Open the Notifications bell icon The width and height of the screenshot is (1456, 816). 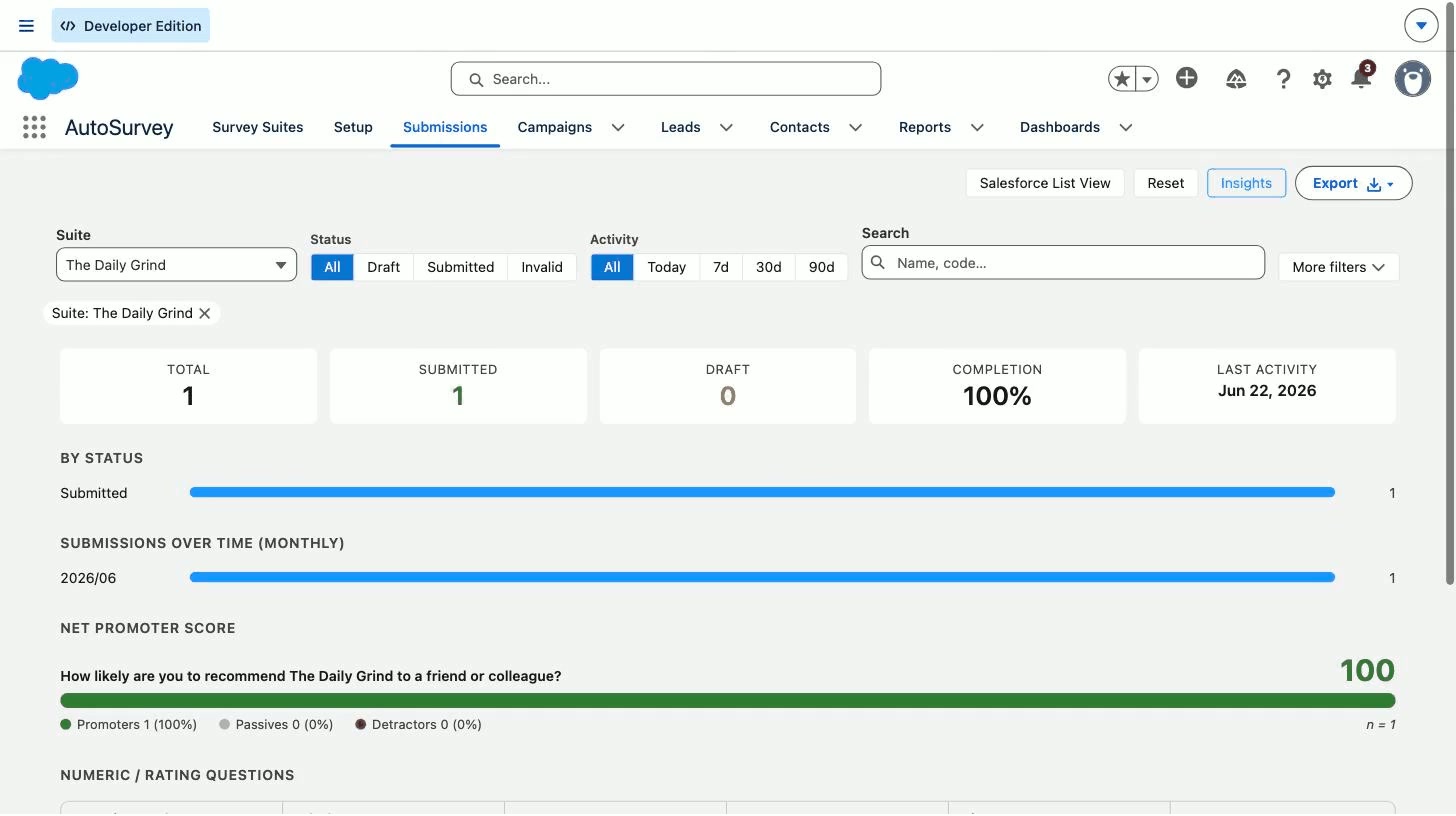[x=1361, y=78]
